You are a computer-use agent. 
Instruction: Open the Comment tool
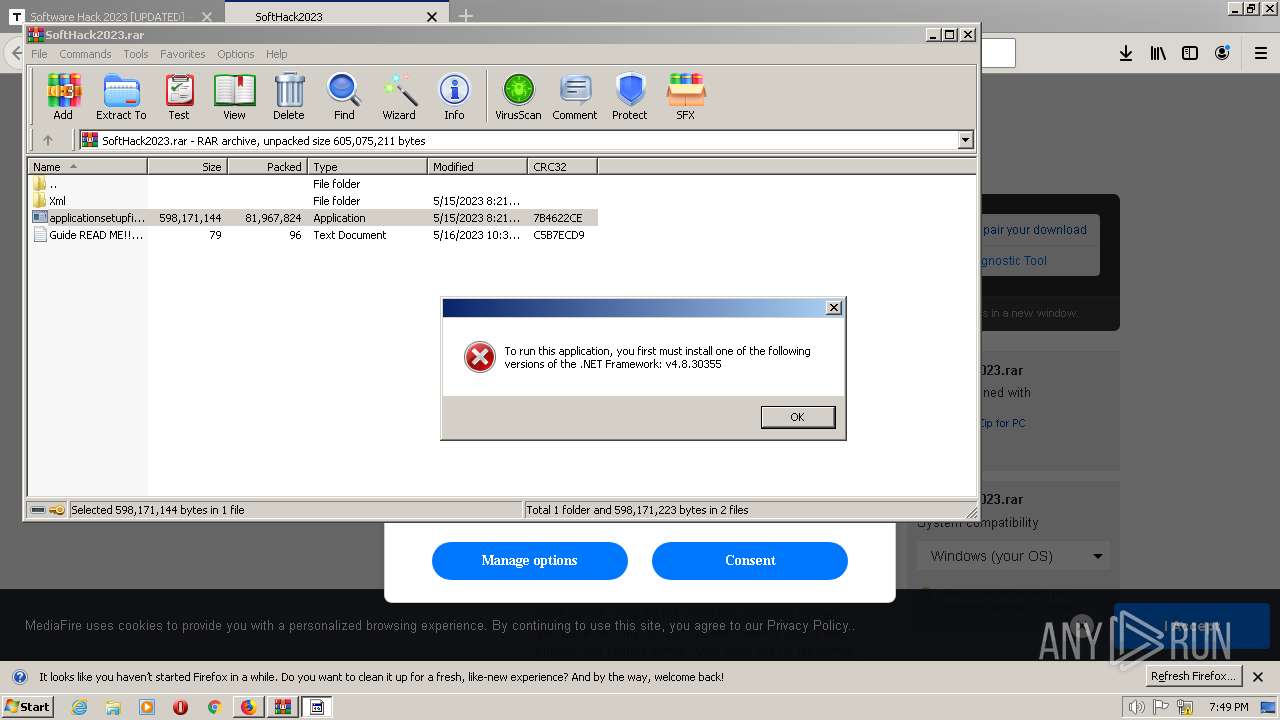point(575,97)
